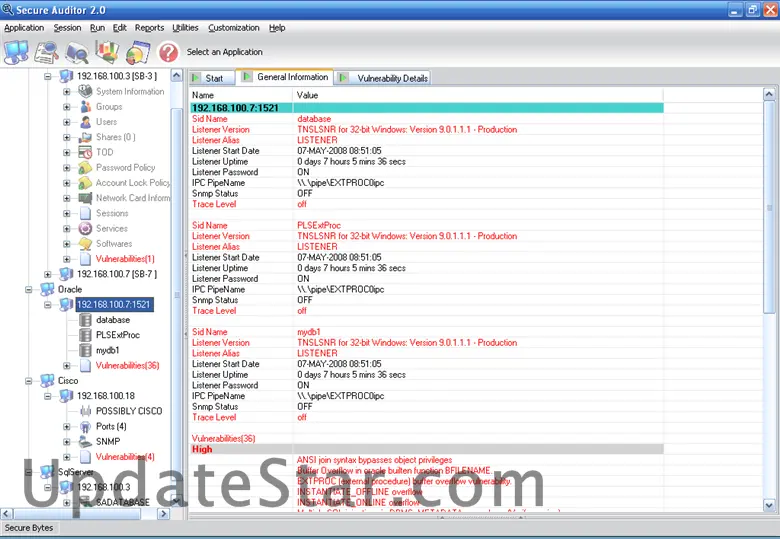Click the highlighted 192.168.100.7:1521 header row
The height and width of the screenshot is (539, 780).
427,108
